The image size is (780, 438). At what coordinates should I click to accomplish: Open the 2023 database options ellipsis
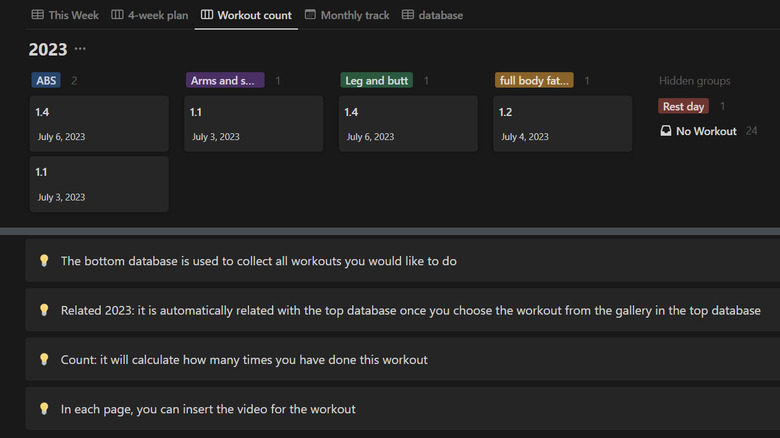[x=80, y=49]
